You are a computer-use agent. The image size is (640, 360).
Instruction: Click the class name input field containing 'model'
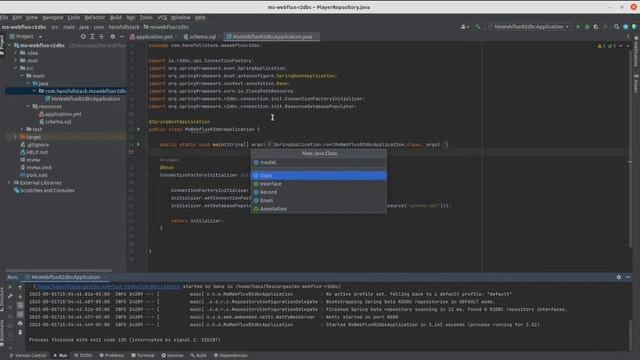pyautogui.click(x=319, y=162)
